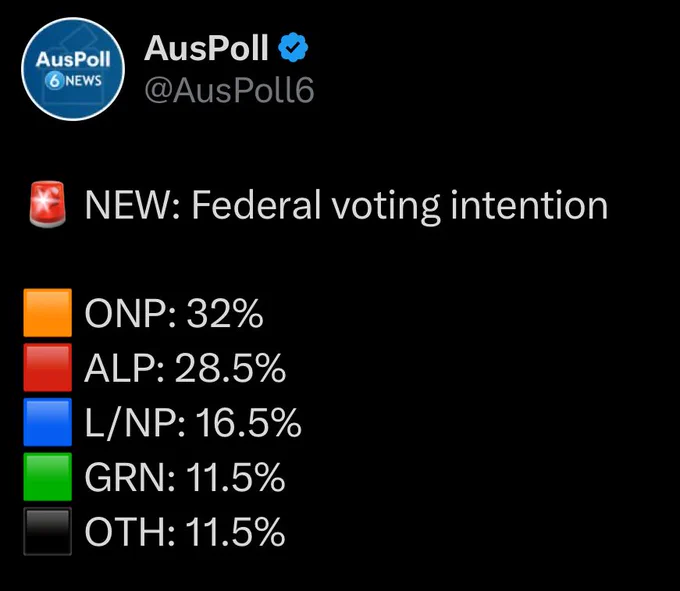Click the blue square next to L/NP

click(x=48, y=422)
